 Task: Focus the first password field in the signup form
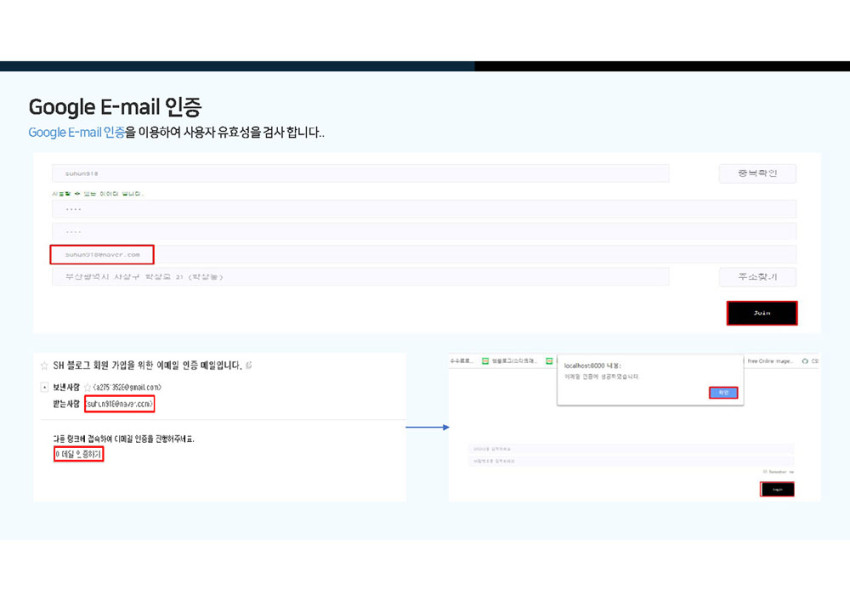pos(424,209)
